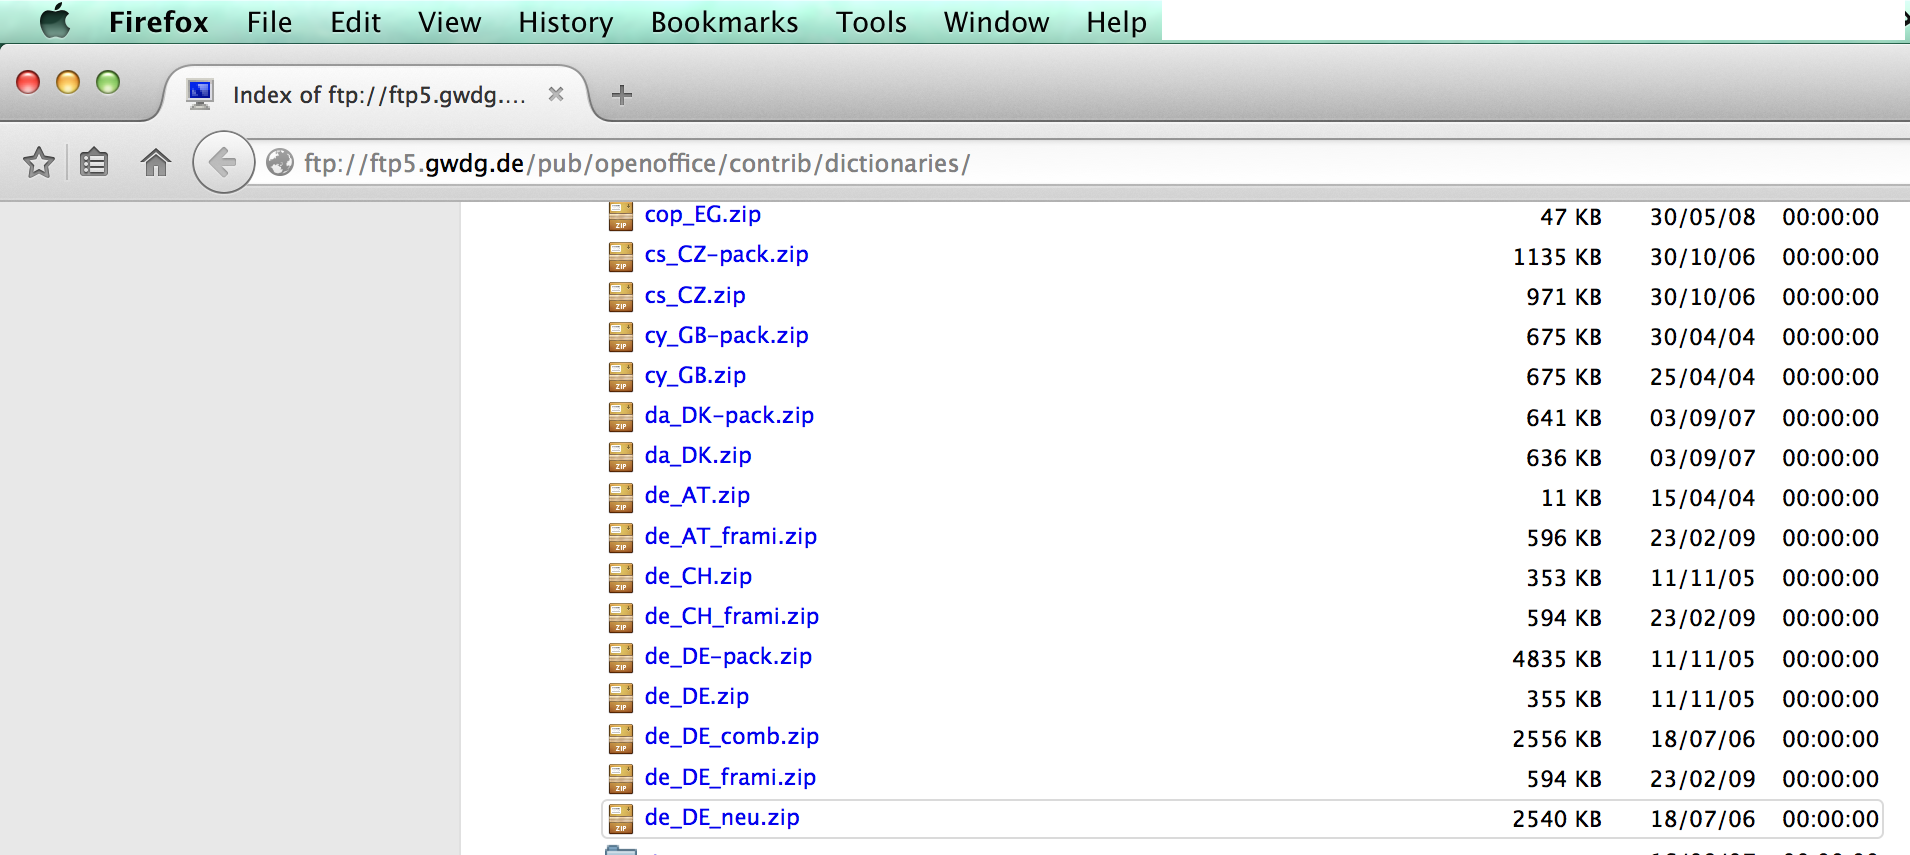This screenshot has width=1910, height=855.
Task: Open the History menu
Action: click(x=565, y=22)
